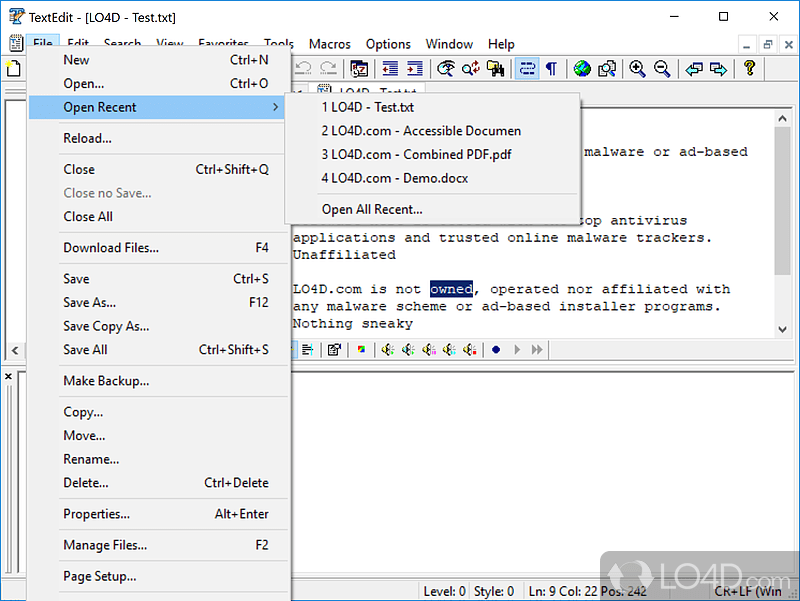Click the speaker icon with pink marker
Viewport: 800px width, 601px height.
[429, 350]
